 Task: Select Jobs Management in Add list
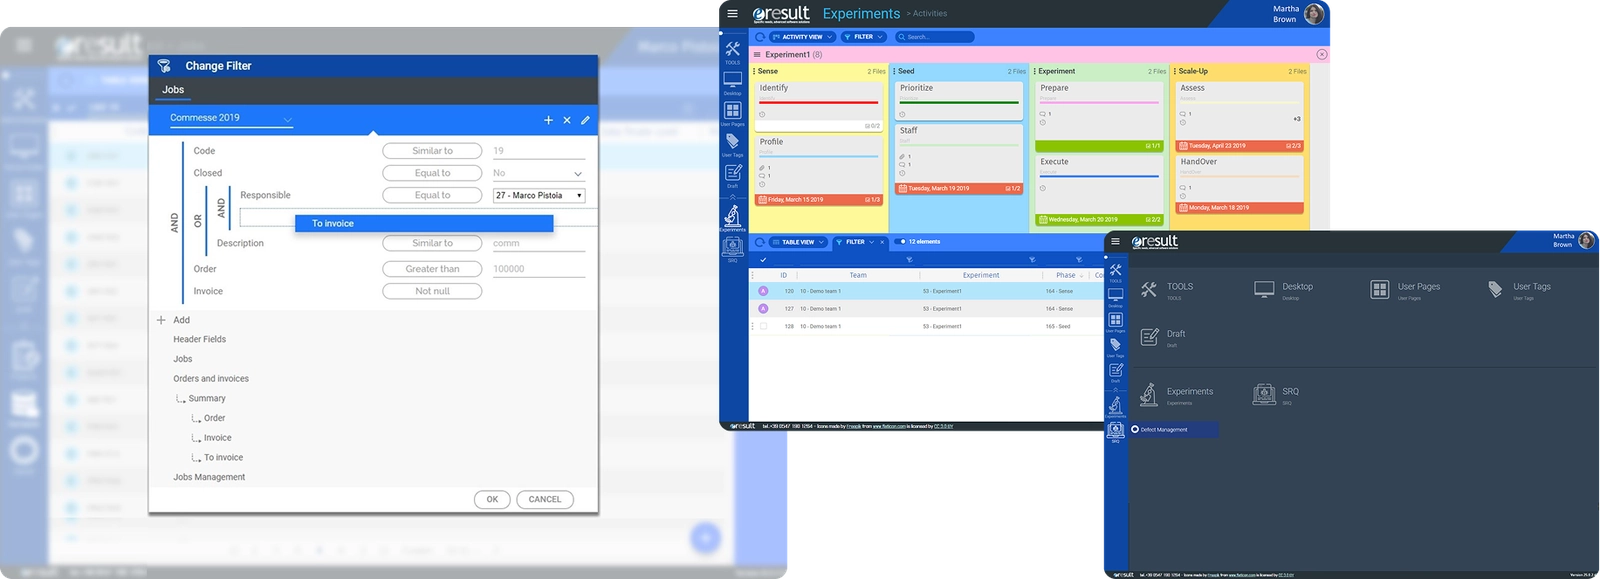click(209, 478)
